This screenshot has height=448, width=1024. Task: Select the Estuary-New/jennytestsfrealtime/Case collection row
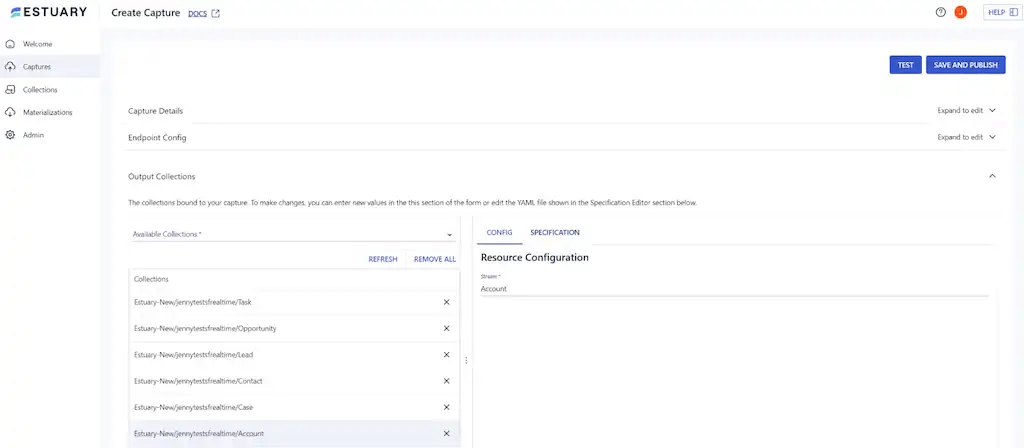(x=295, y=407)
